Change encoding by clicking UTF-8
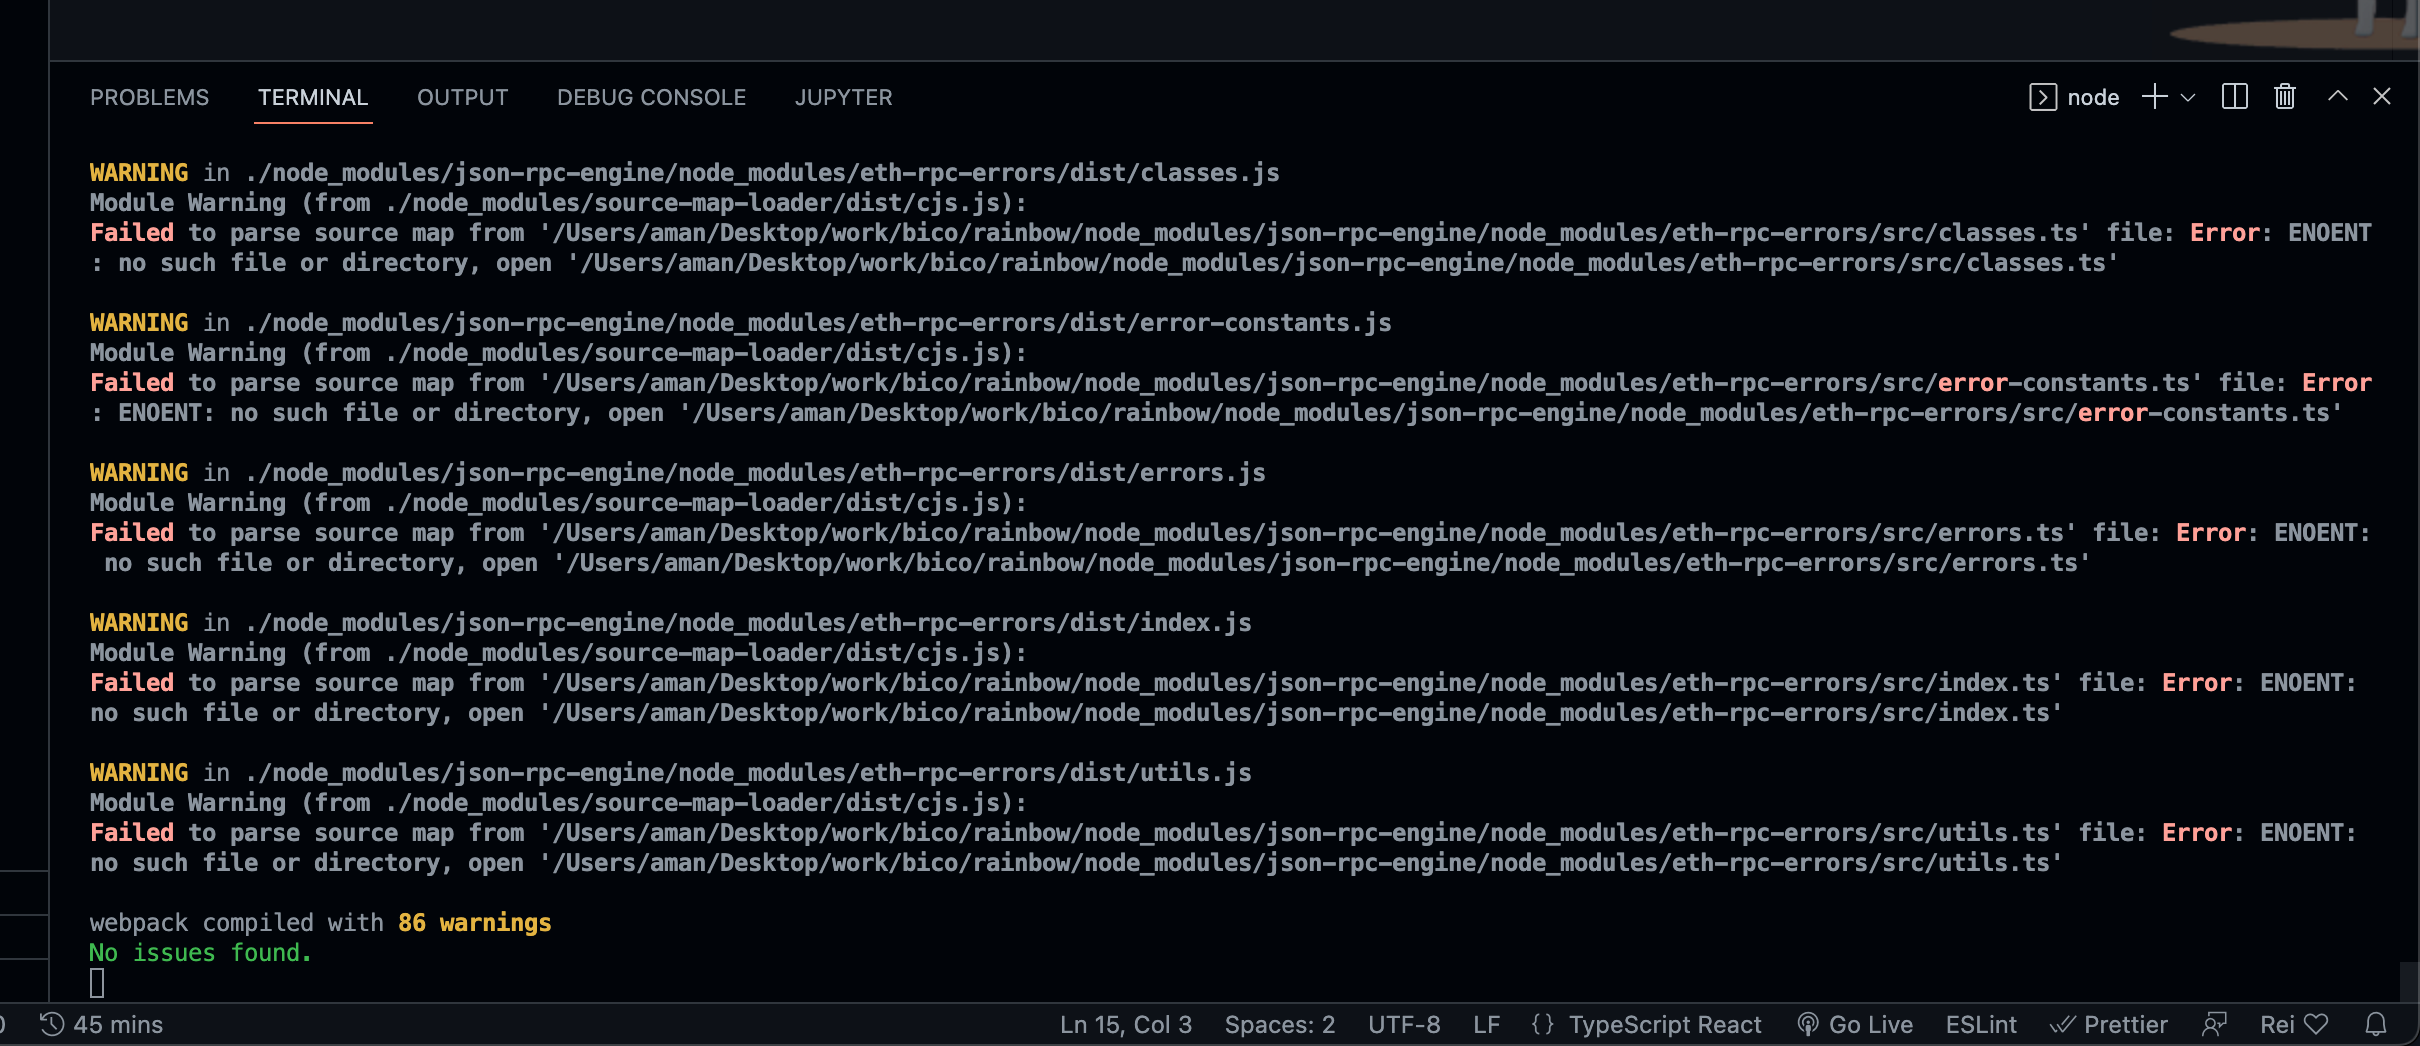2420x1046 pixels. (1404, 1024)
